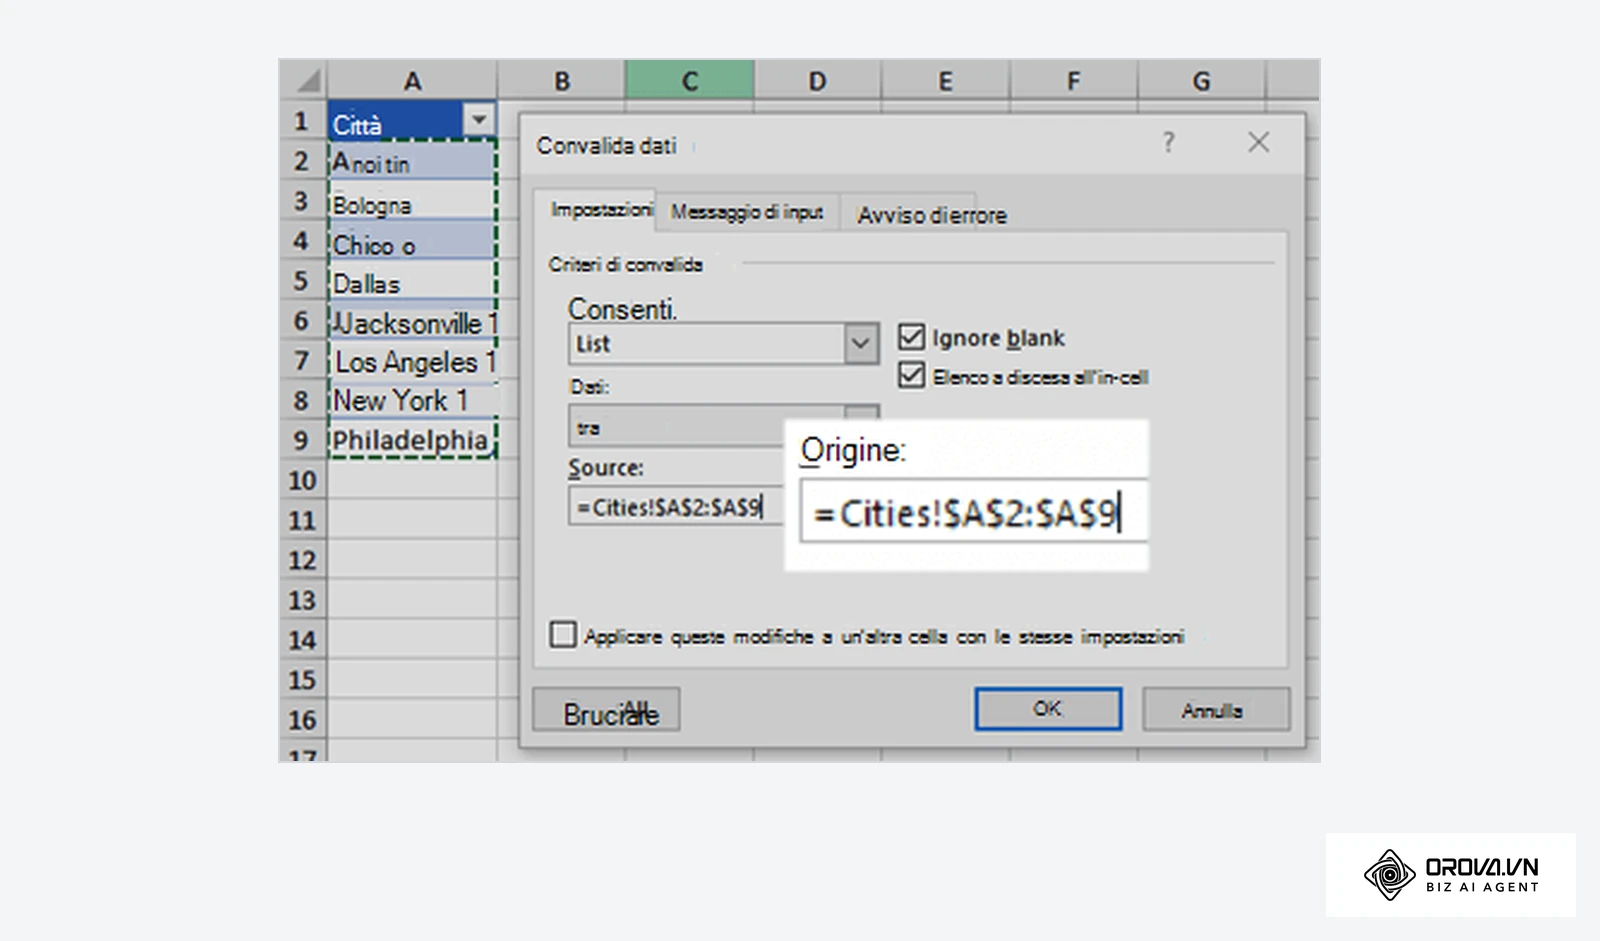Click cell containing Jacksonville
Viewport: 1600px width, 941px height.
pyautogui.click(x=412, y=322)
